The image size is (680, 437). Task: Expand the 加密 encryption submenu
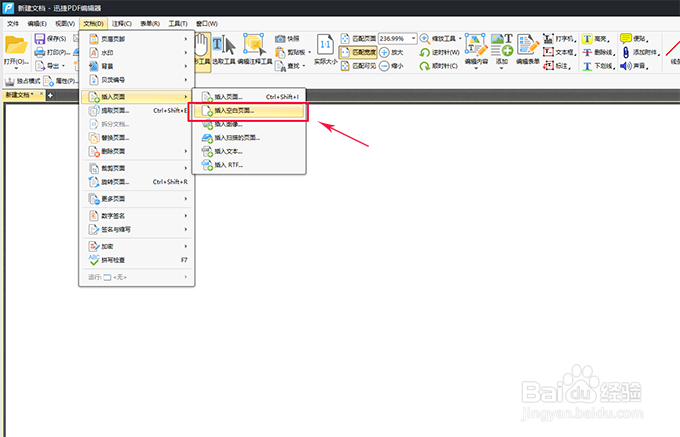coord(137,246)
